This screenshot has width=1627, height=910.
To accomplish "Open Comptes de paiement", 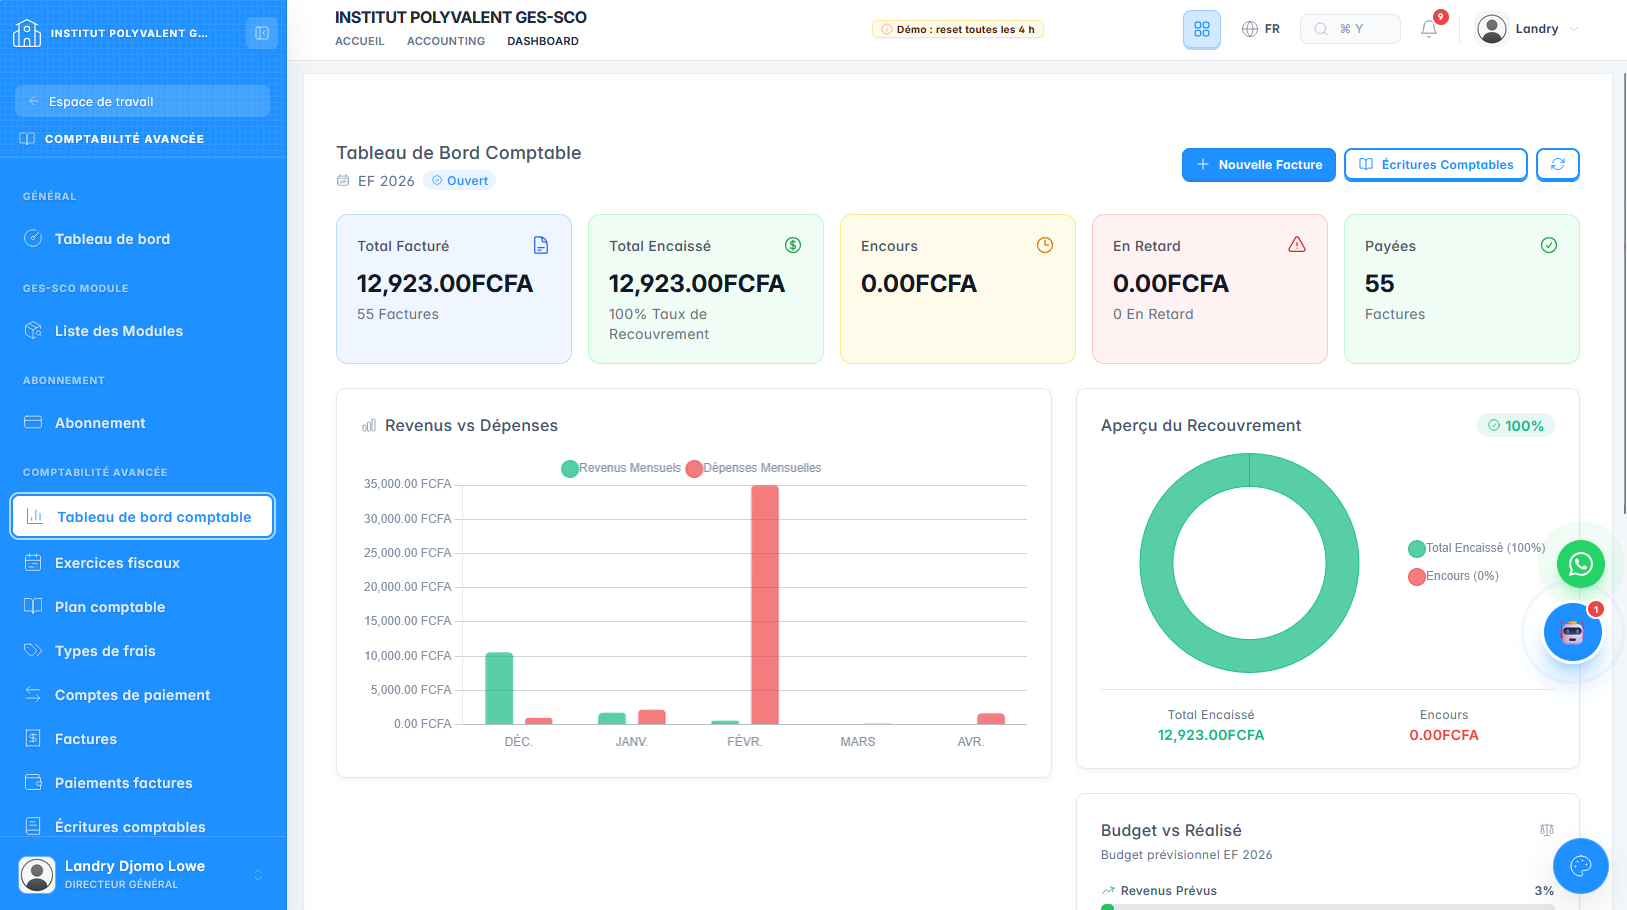I will (x=143, y=695).
